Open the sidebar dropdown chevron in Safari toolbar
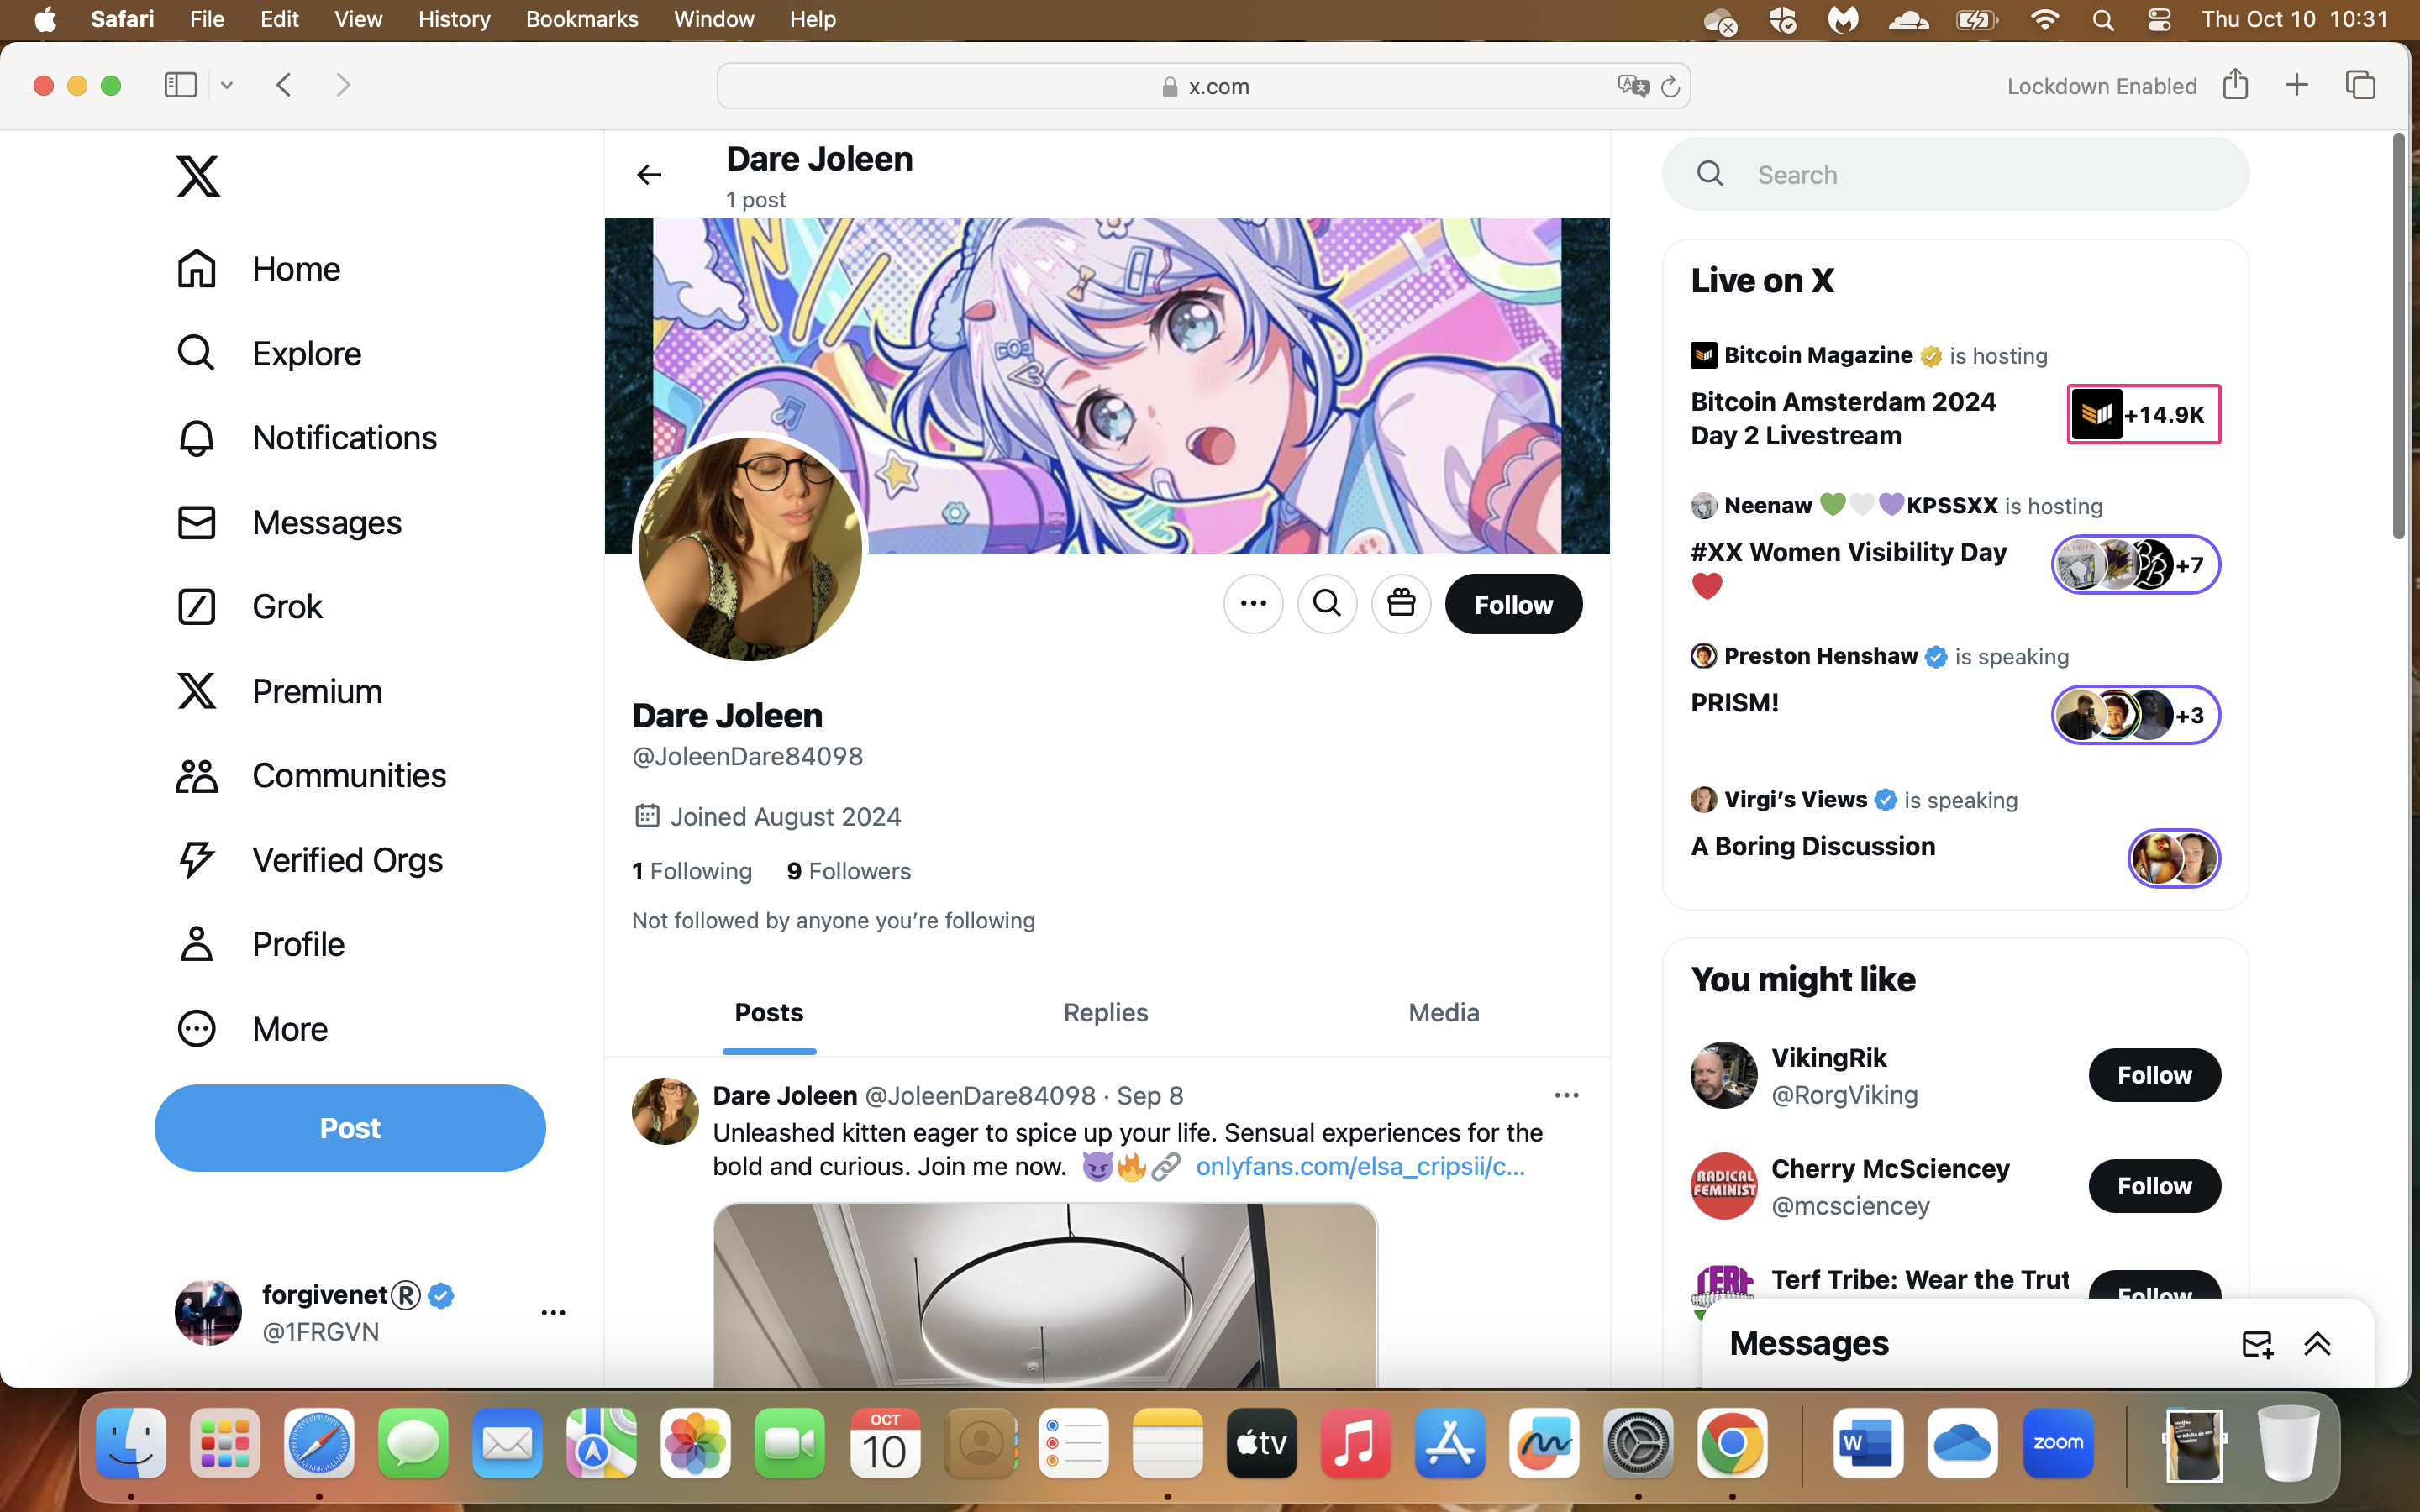The width and height of the screenshot is (2420, 1512). [x=227, y=86]
